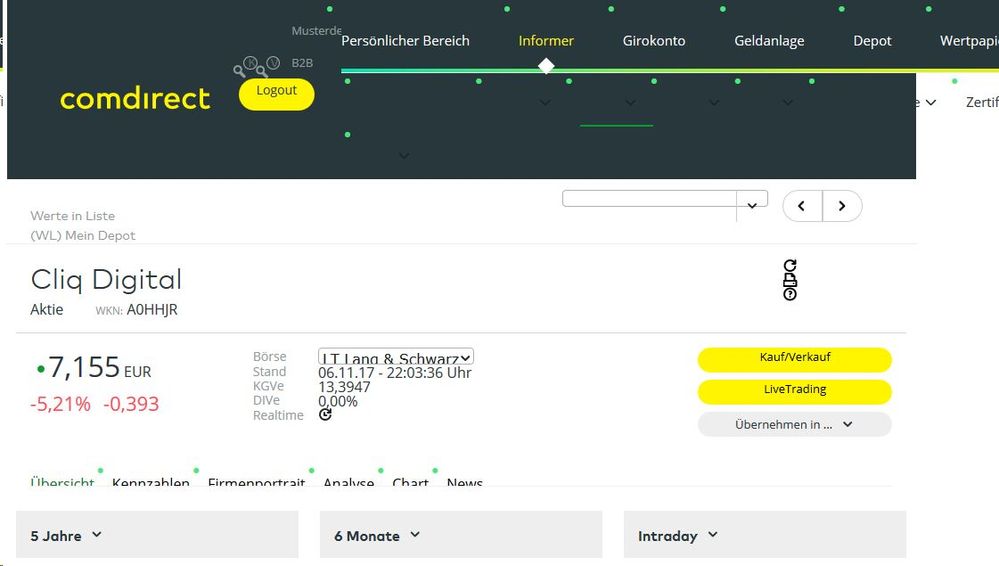Open the Girokonto menu
The image size is (999, 566).
[x=654, y=41]
